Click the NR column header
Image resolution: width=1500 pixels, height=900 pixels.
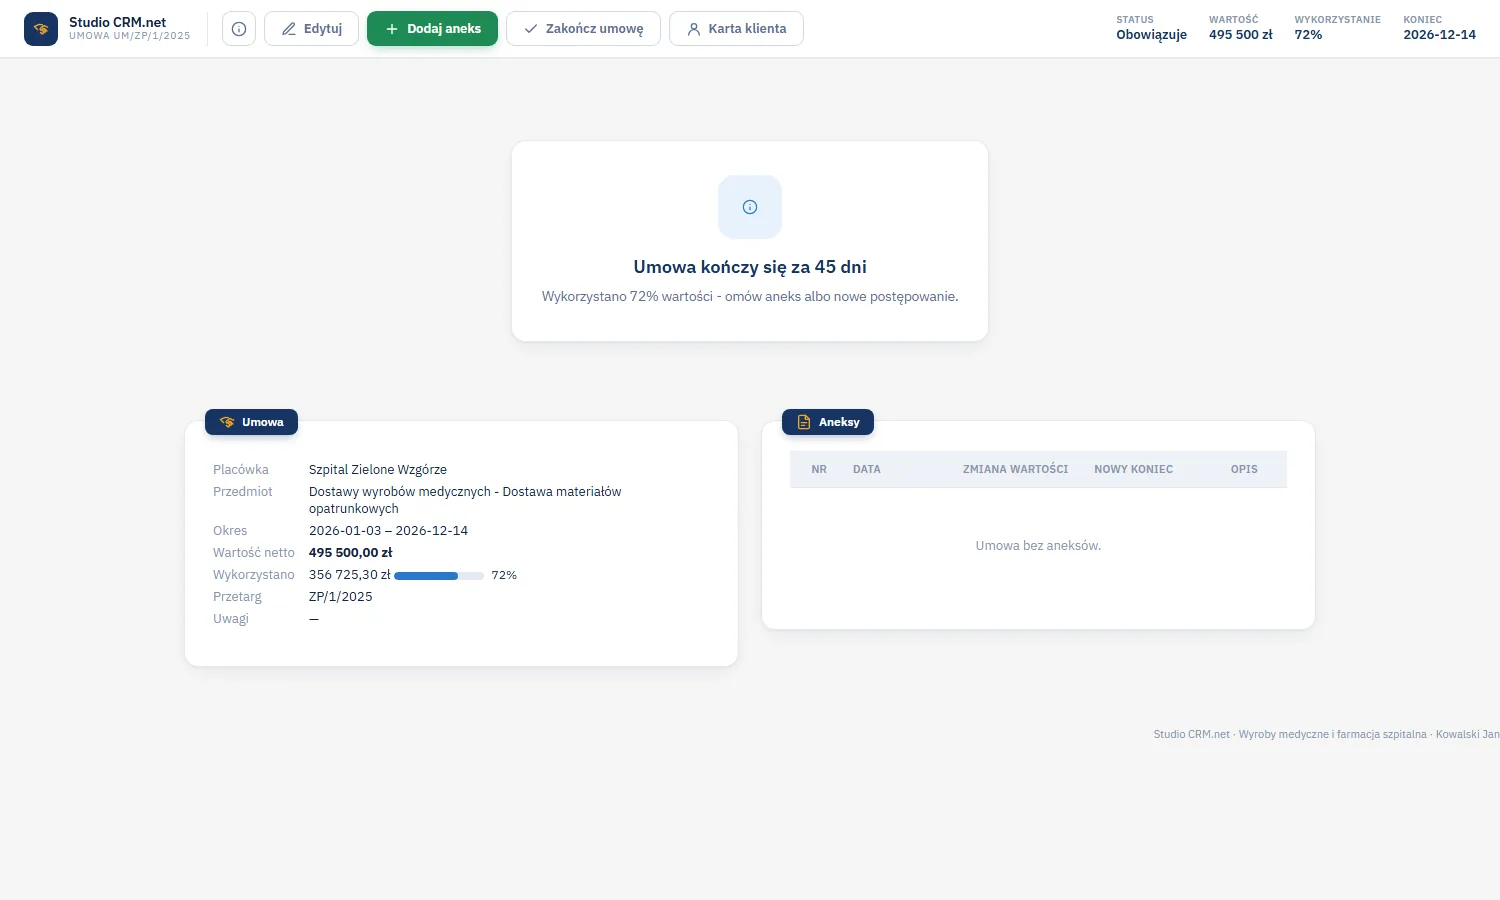click(x=819, y=469)
